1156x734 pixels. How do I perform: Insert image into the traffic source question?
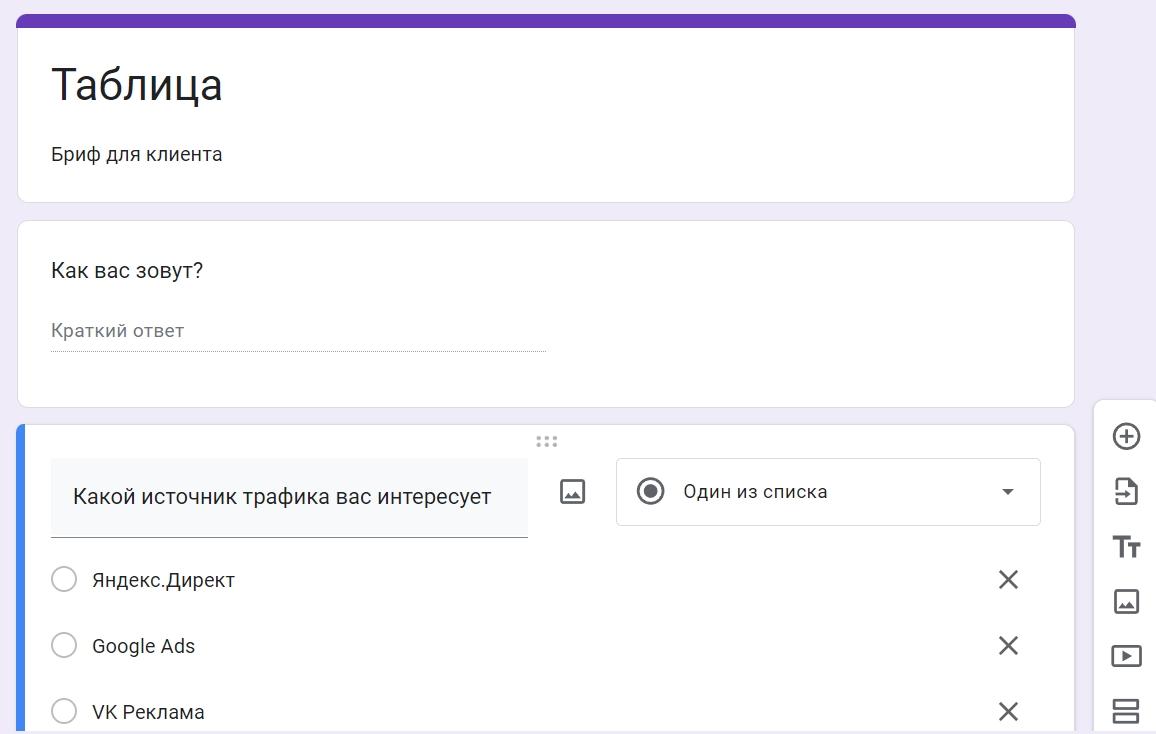(x=572, y=491)
